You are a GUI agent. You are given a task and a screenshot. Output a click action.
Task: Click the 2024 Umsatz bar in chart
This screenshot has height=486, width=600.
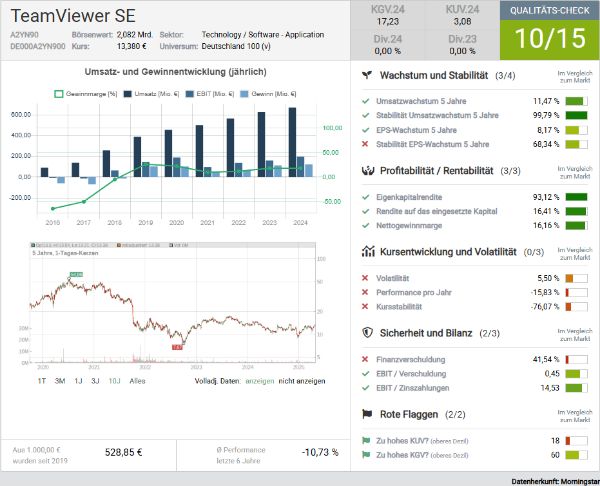tap(292, 142)
